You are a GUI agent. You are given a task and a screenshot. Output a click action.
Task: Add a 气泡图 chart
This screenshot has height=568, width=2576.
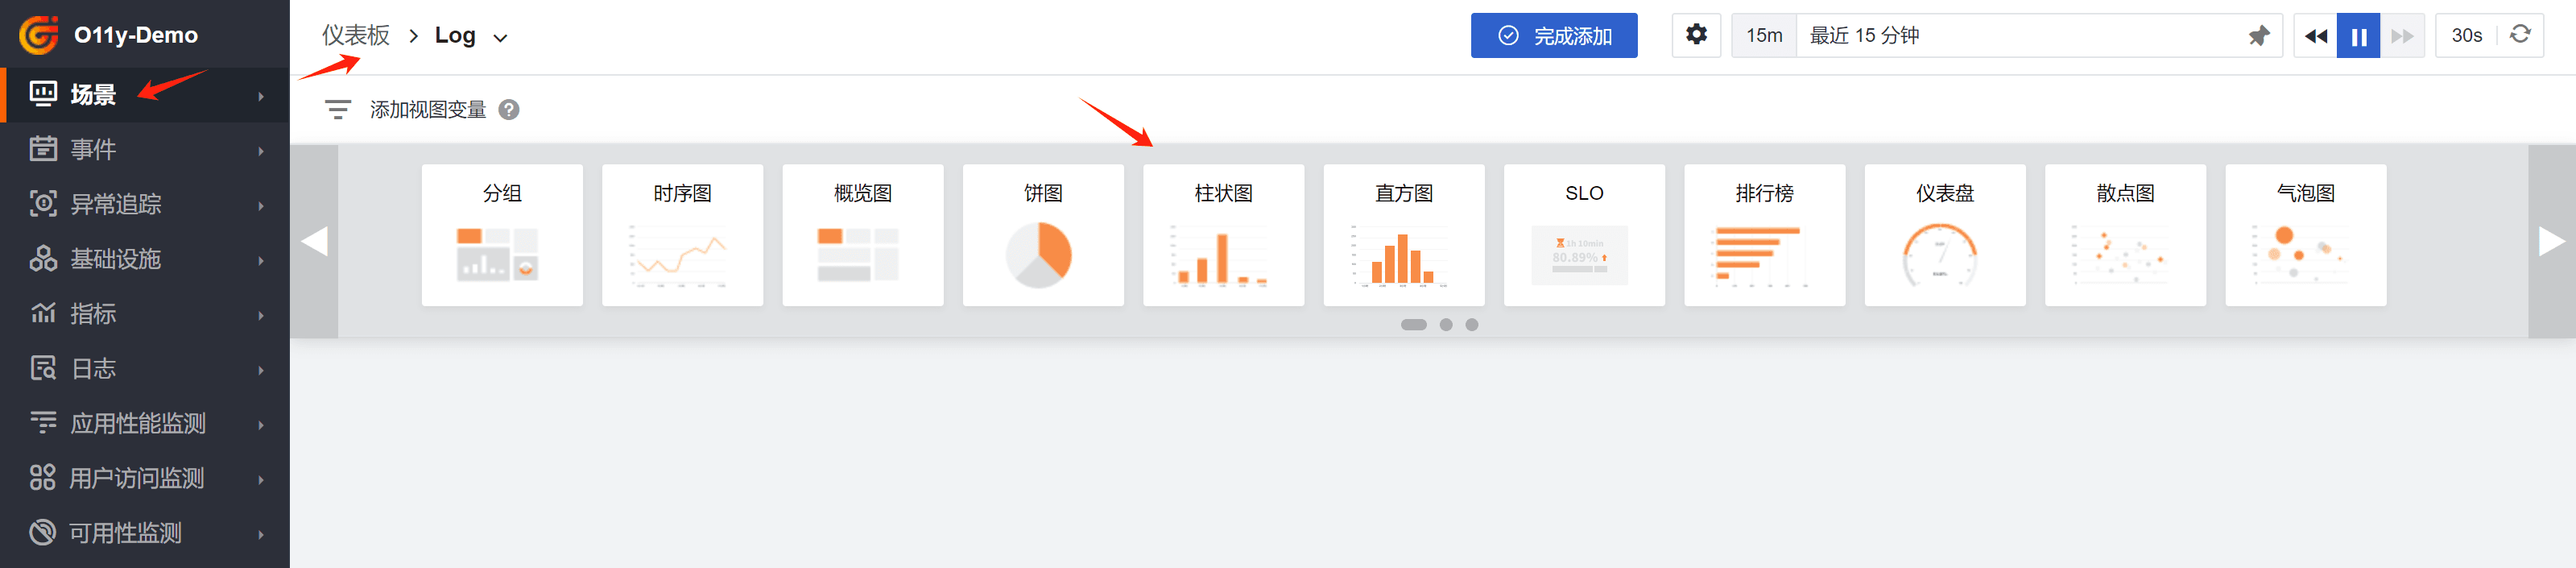2306,235
